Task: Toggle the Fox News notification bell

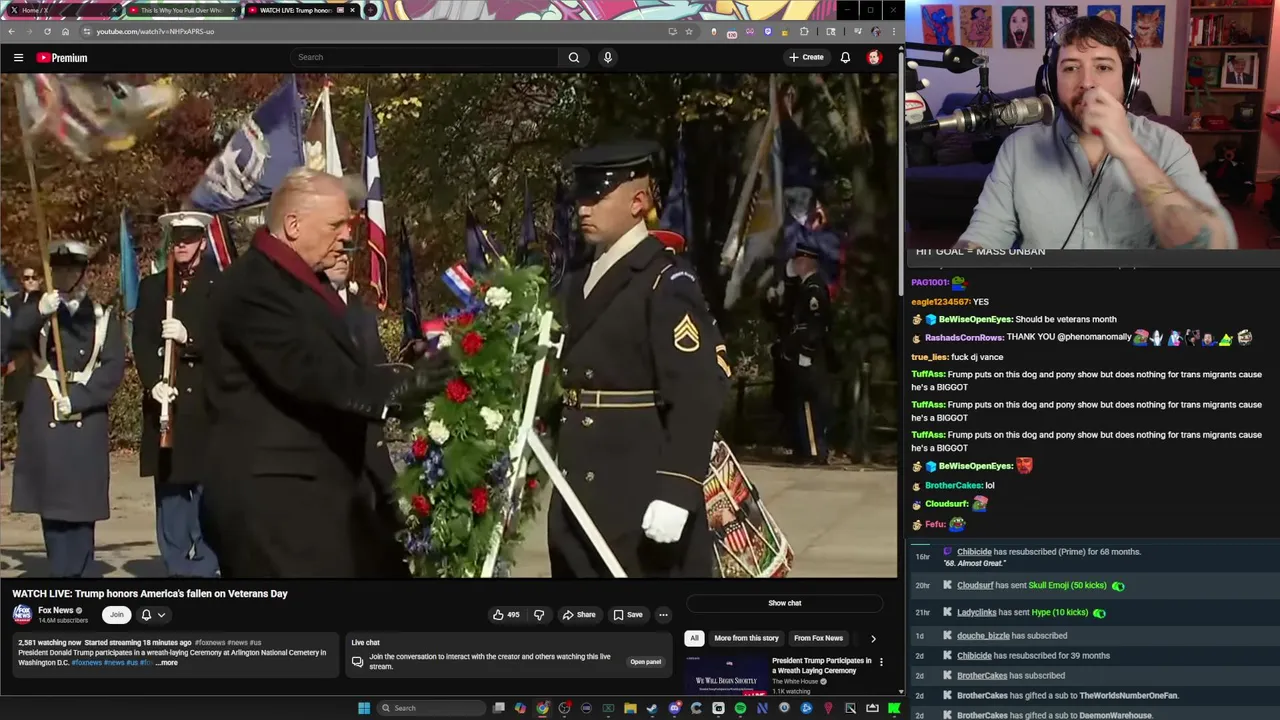Action: click(x=146, y=615)
